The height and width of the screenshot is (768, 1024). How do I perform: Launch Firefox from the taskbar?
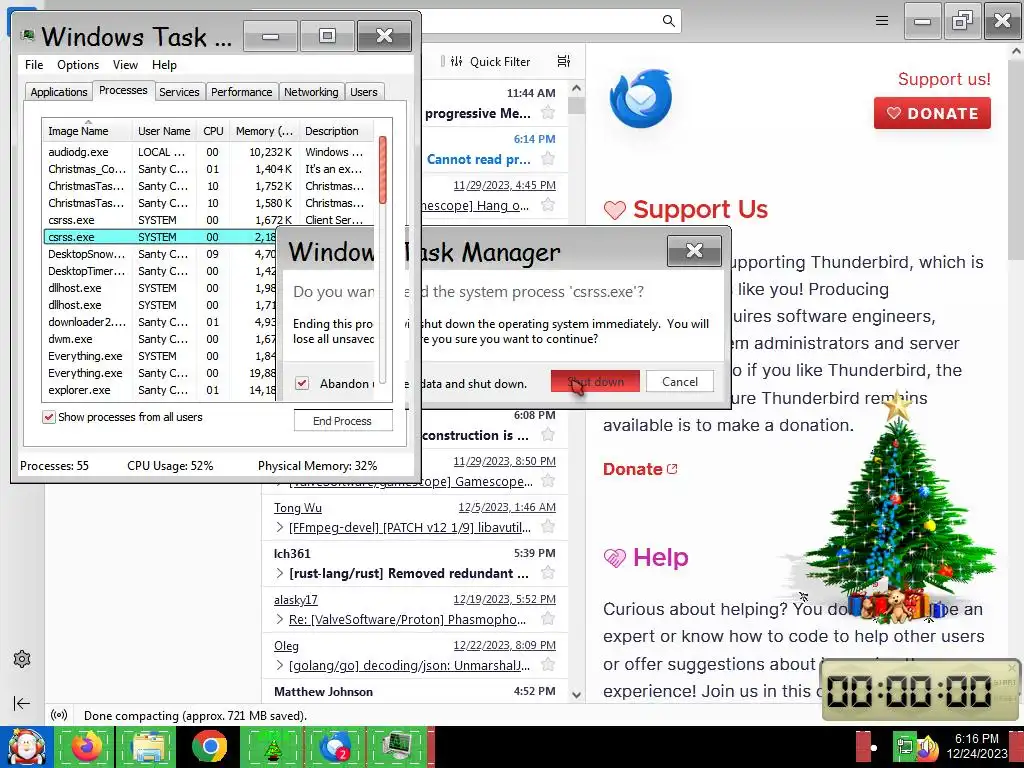tap(86, 748)
